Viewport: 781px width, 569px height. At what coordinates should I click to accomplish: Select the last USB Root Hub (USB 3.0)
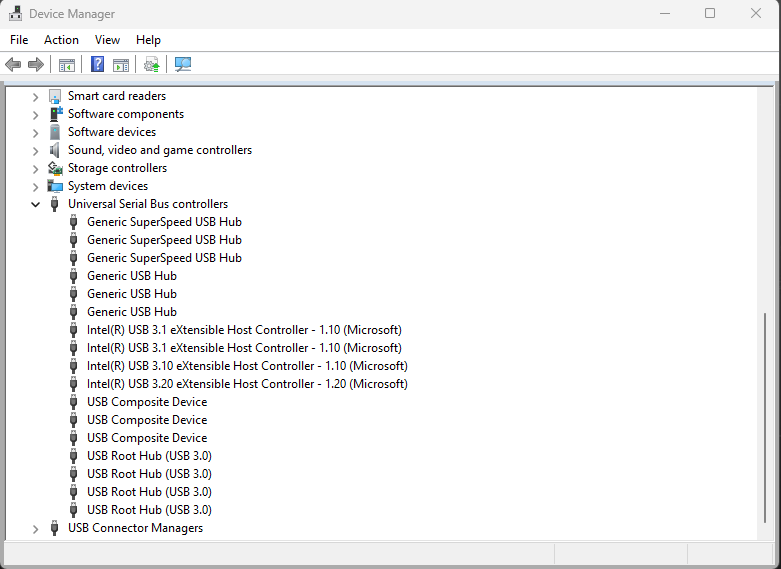[x=149, y=510]
